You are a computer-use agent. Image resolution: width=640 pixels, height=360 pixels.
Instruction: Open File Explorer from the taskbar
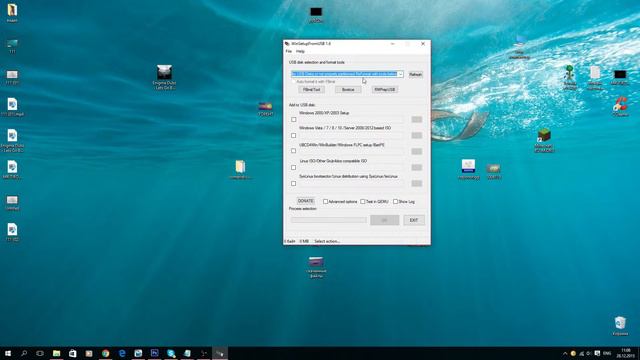click(x=56, y=353)
